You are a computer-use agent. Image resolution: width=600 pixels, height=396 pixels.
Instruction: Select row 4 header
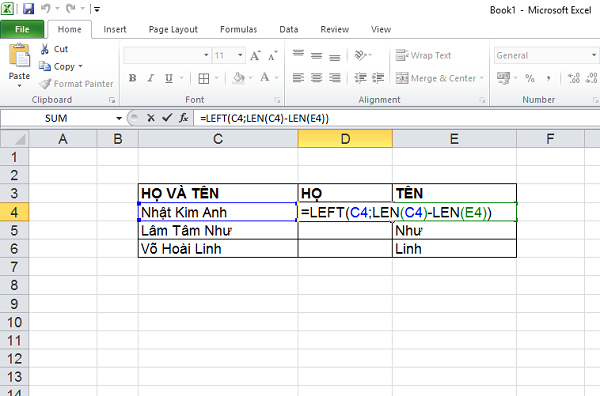[x=14, y=212]
